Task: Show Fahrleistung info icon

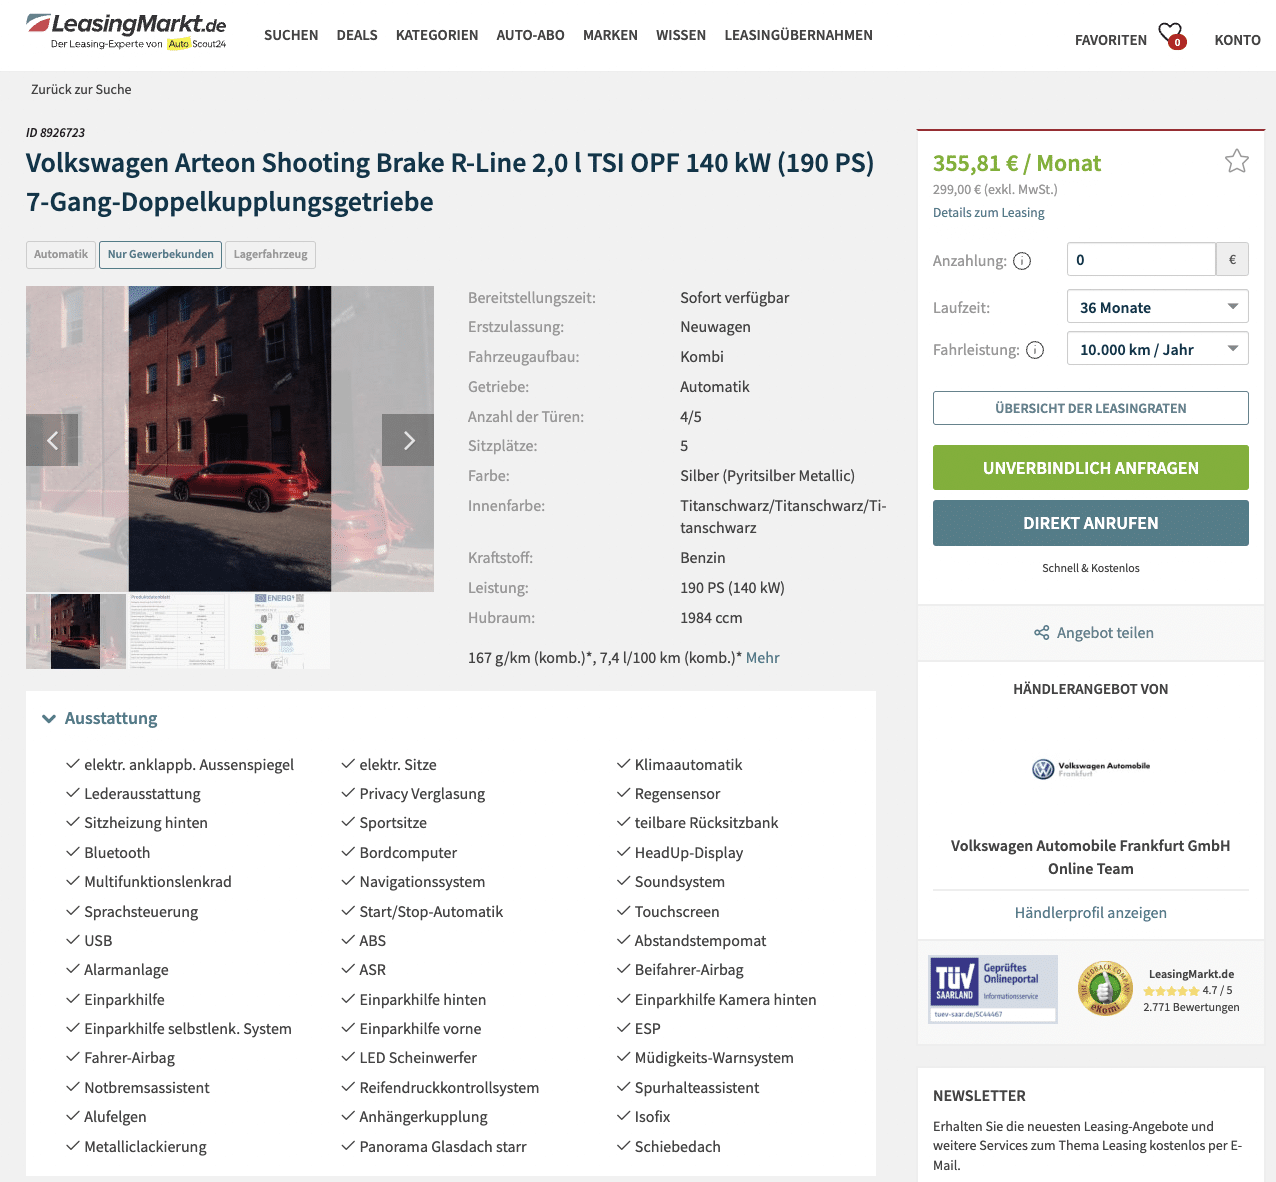Action: (x=1035, y=350)
